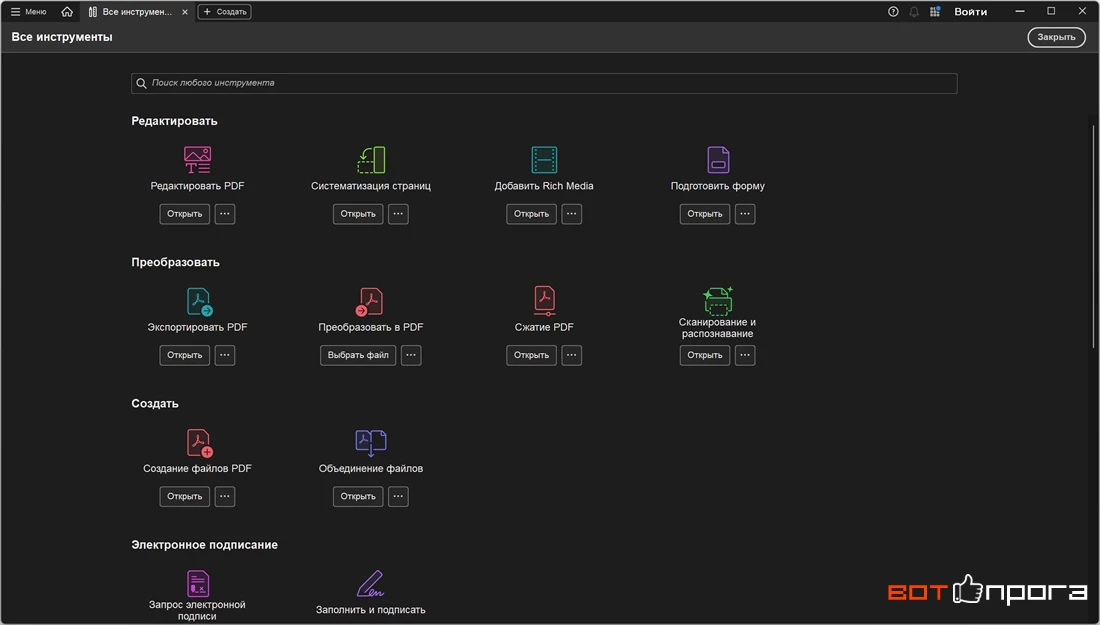Viewport: 1100px width, 625px height.
Task: Click the Выбрать файл button
Action: tap(358, 355)
